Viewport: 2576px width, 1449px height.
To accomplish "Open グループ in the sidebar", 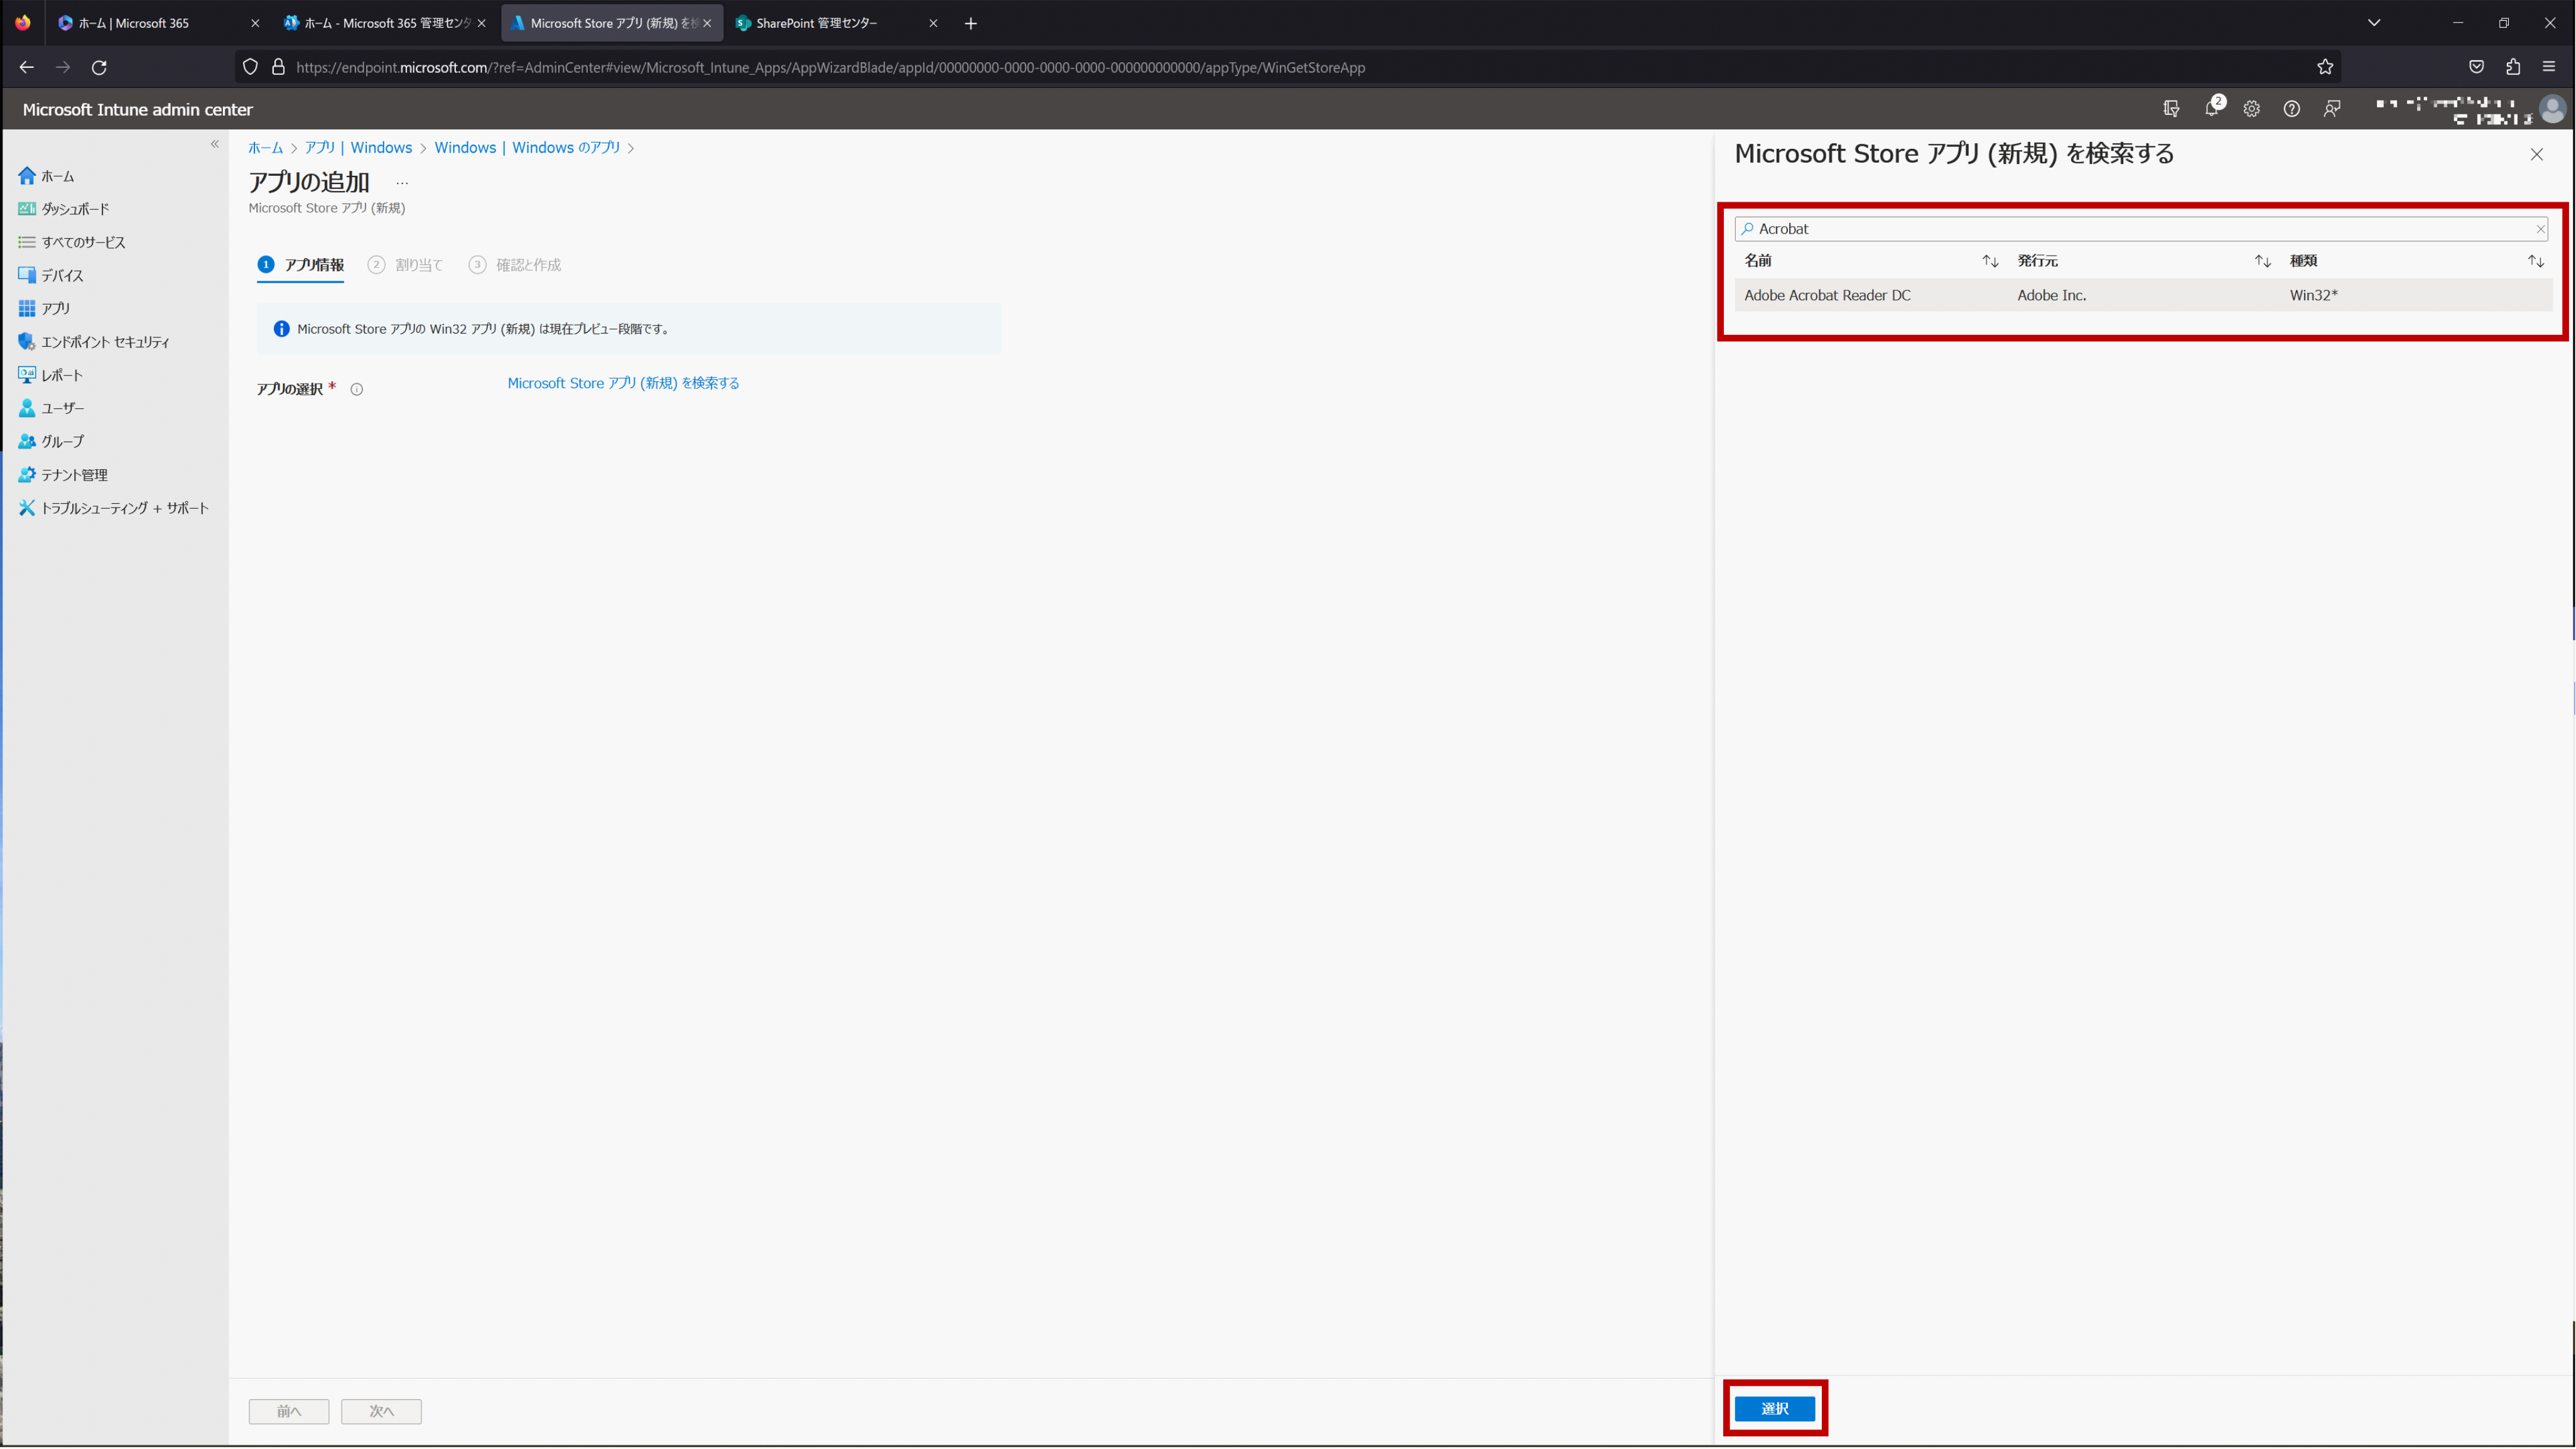I will click(x=51, y=441).
